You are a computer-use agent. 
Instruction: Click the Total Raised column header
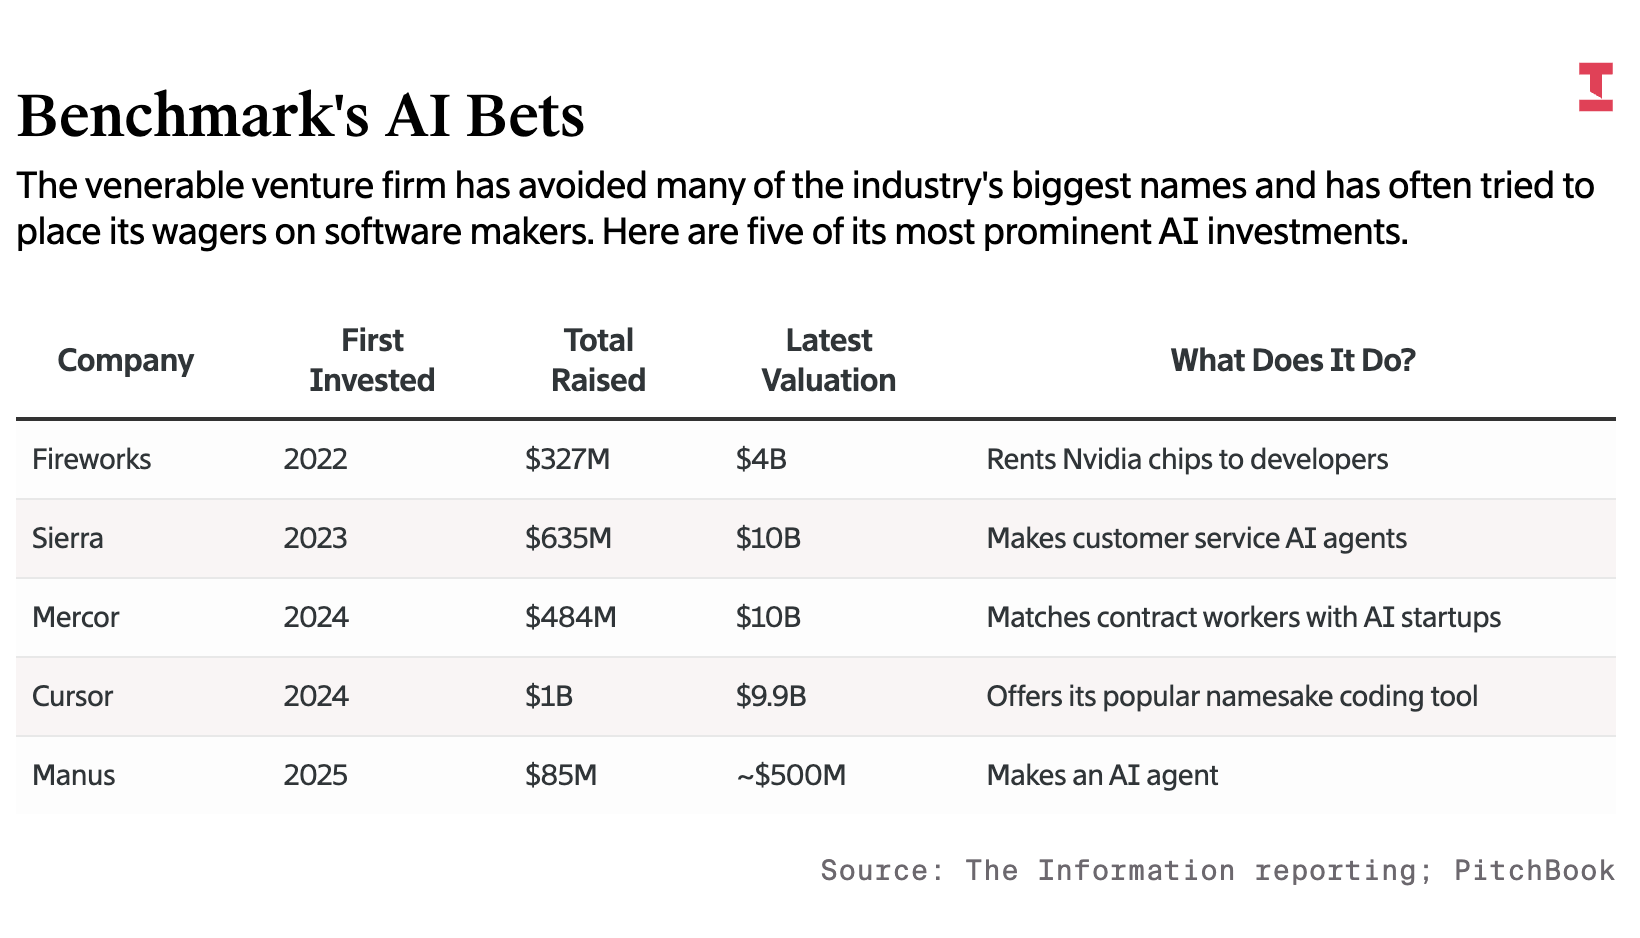598,360
